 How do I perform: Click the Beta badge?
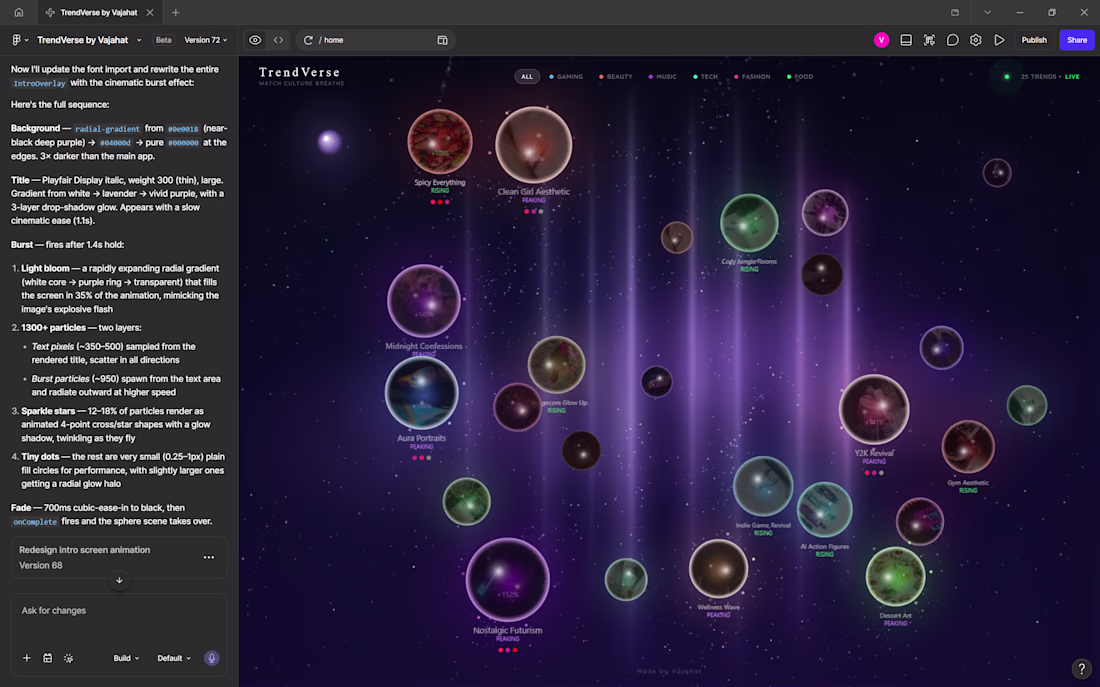(163, 40)
